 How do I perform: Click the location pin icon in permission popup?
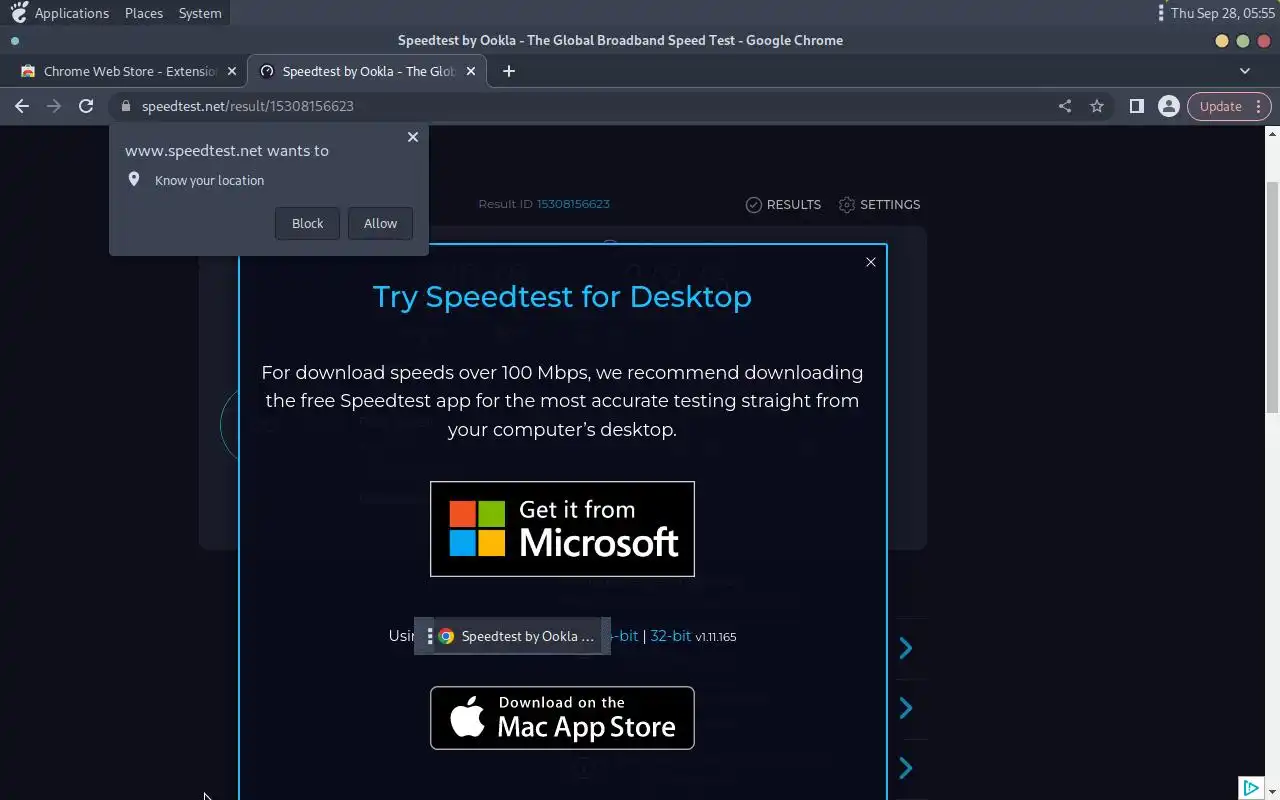[x=134, y=180]
